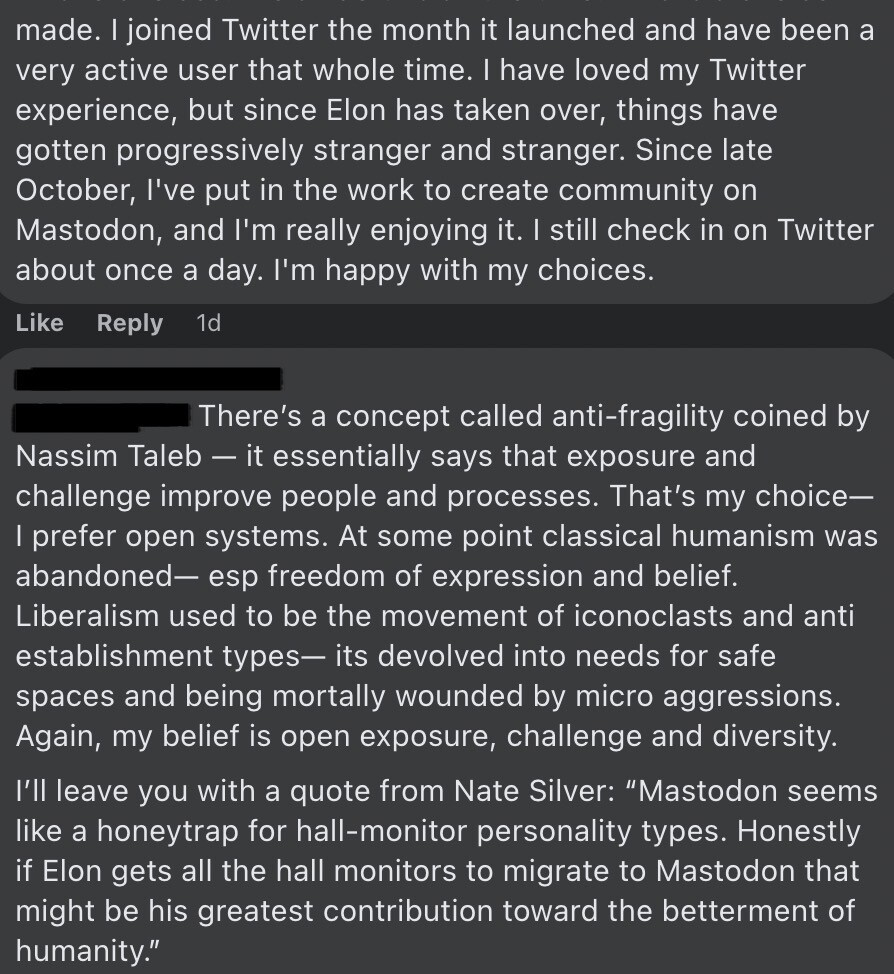Reply to the Mastodon community comment
Screen dimensions: 894x974
click(130, 323)
